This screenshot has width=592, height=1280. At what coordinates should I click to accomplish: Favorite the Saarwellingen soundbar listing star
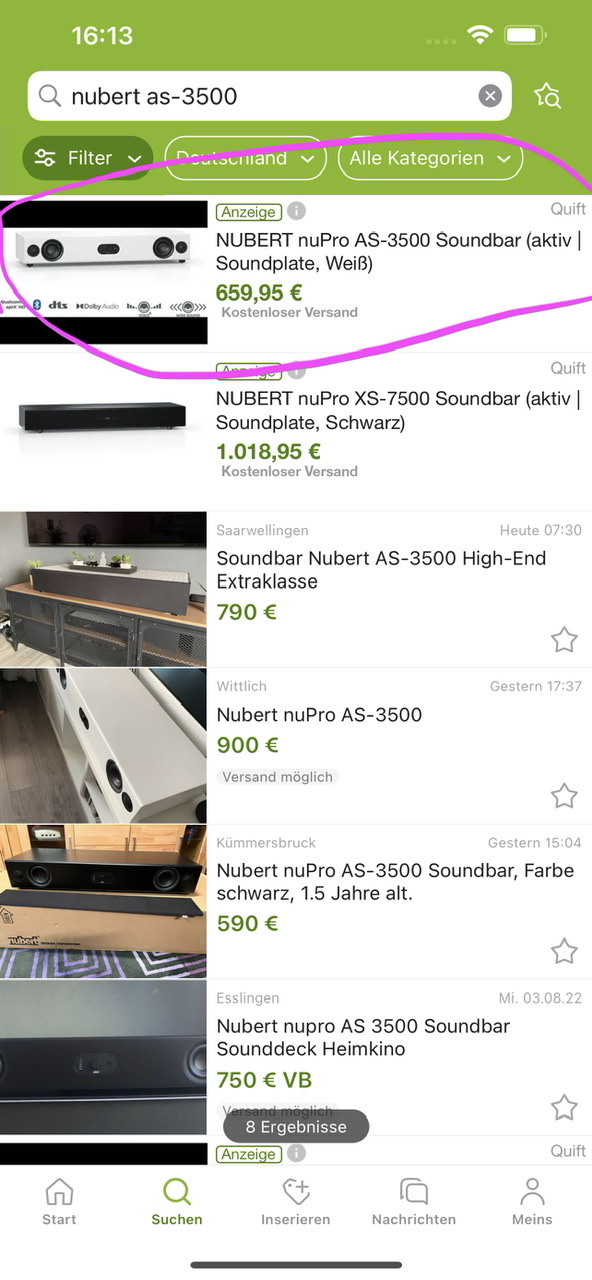click(564, 640)
